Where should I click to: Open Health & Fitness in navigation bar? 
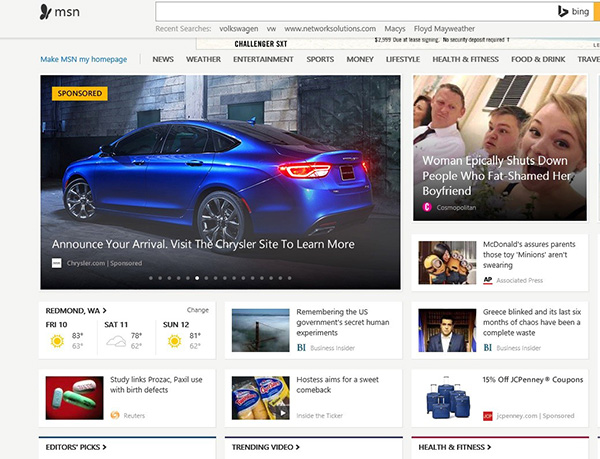pyautogui.click(x=466, y=59)
